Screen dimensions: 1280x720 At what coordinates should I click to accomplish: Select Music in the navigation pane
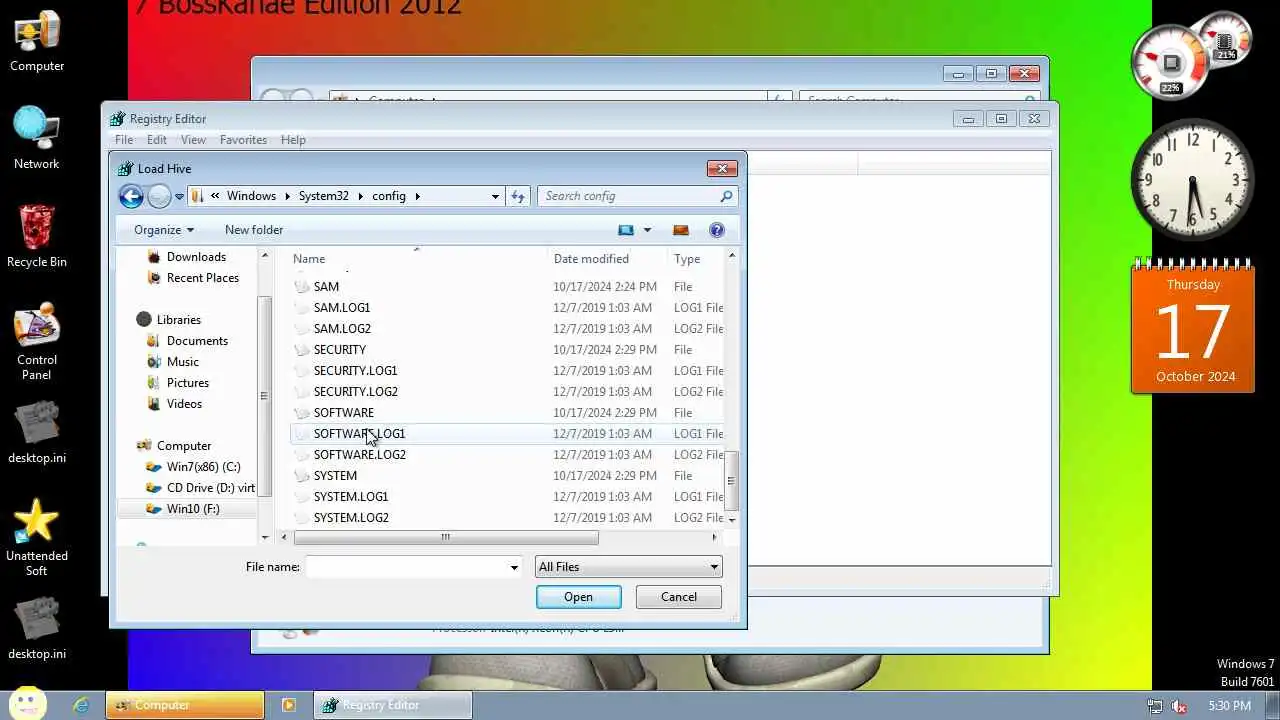(183, 362)
